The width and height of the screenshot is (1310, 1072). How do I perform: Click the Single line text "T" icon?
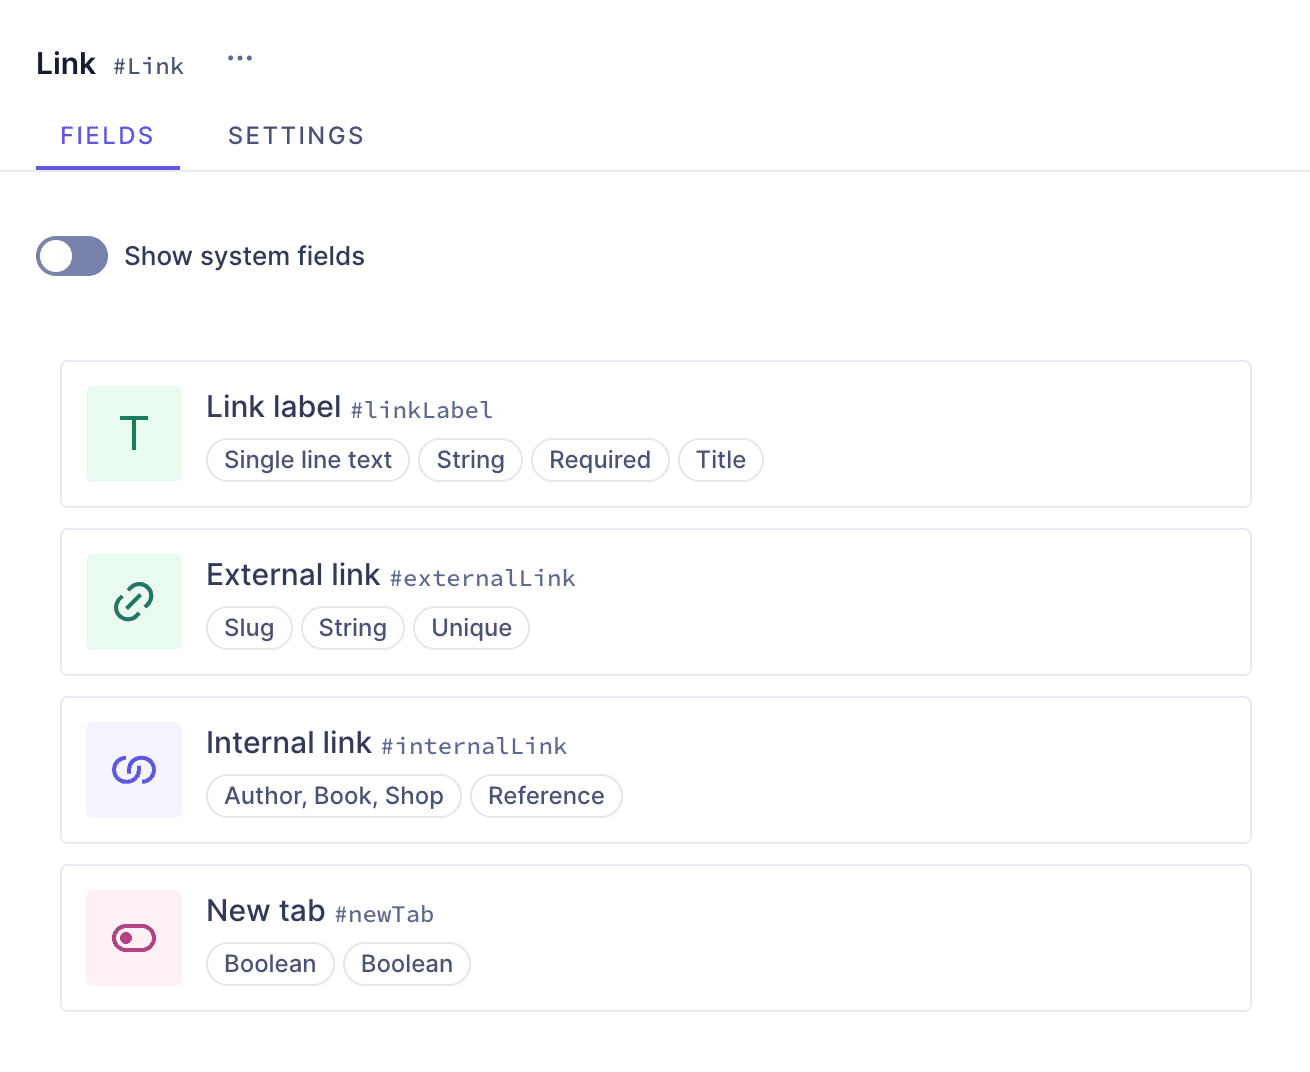coord(134,434)
